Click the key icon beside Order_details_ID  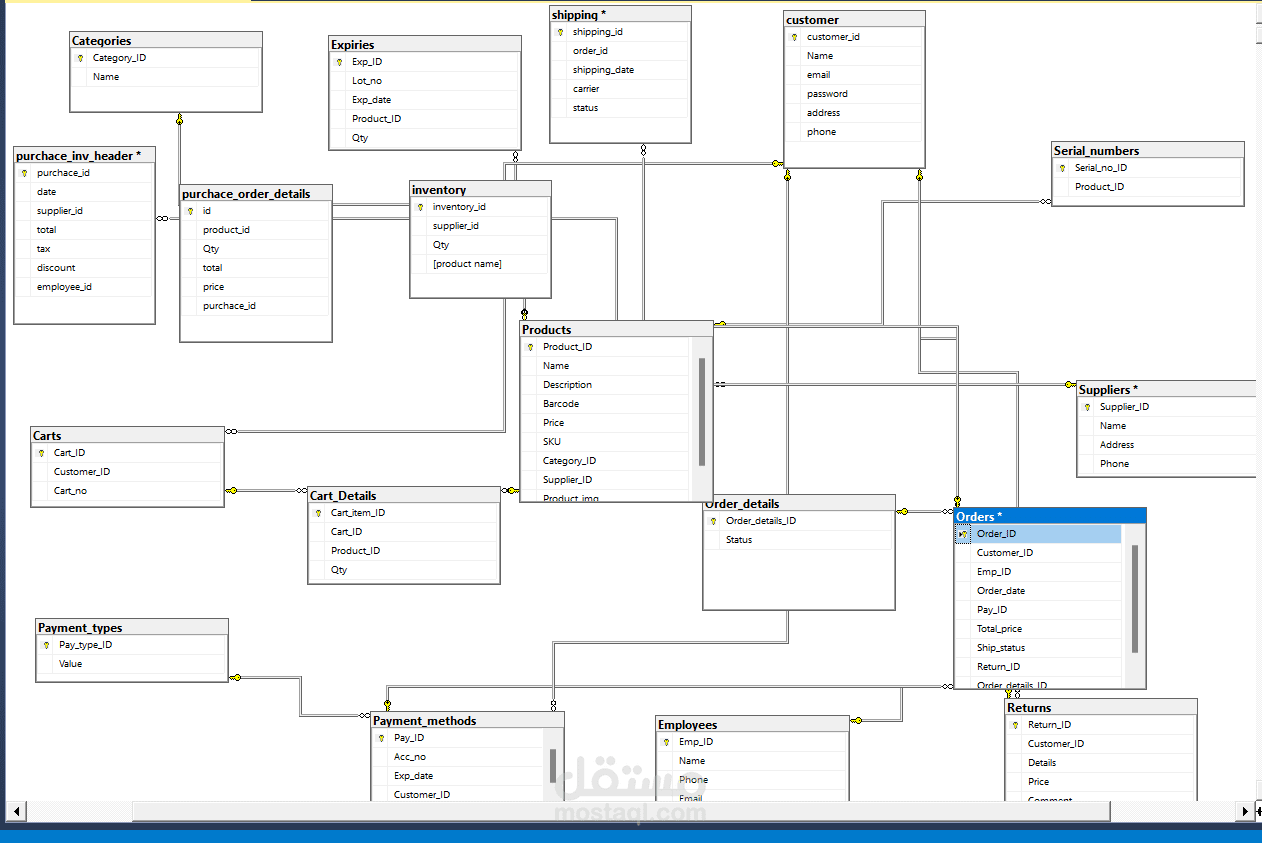714,521
